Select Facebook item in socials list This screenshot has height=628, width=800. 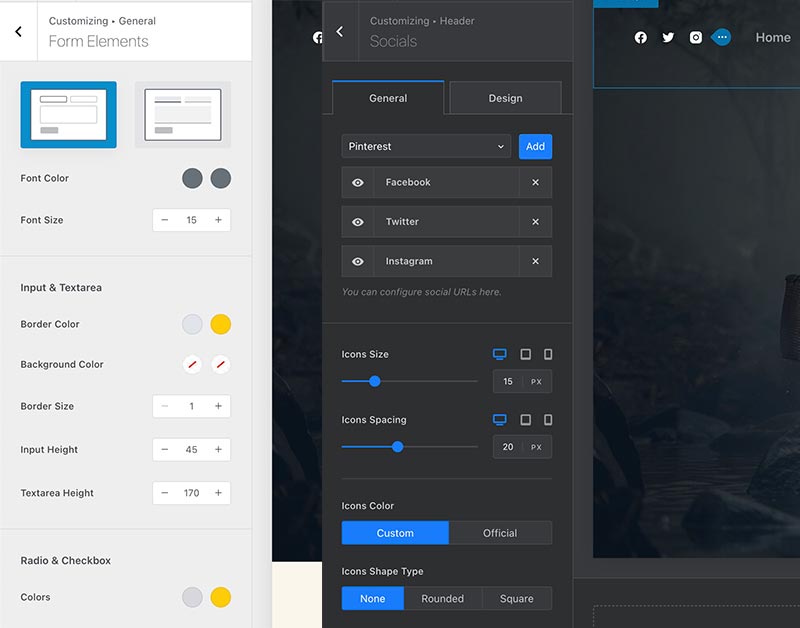coord(446,182)
